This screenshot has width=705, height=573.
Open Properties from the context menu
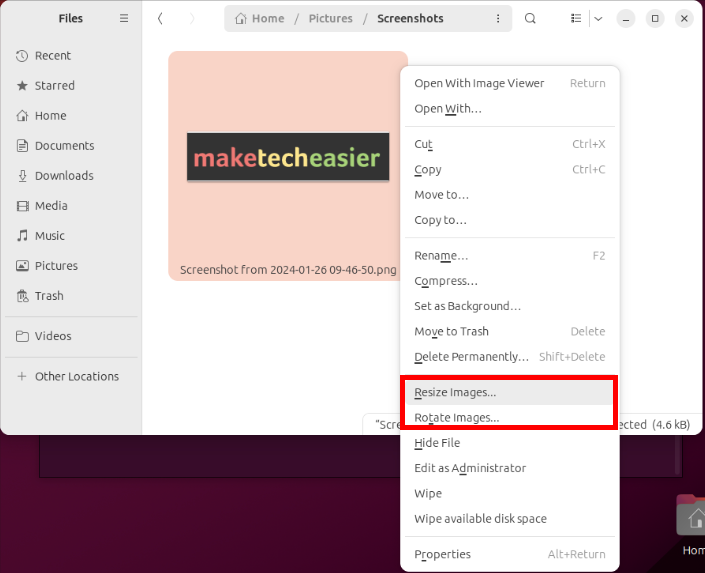[509, 554]
